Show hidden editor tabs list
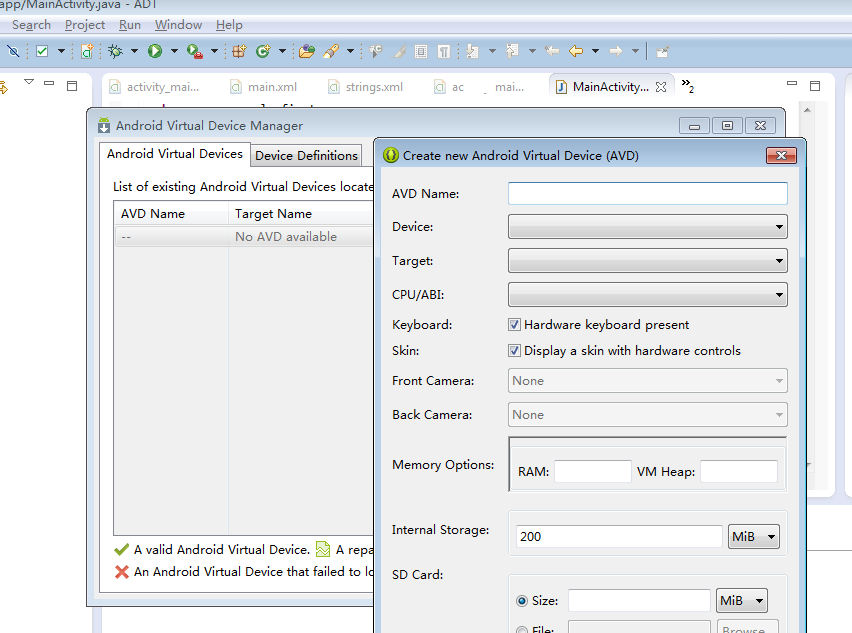This screenshot has width=852, height=633. coord(687,85)
